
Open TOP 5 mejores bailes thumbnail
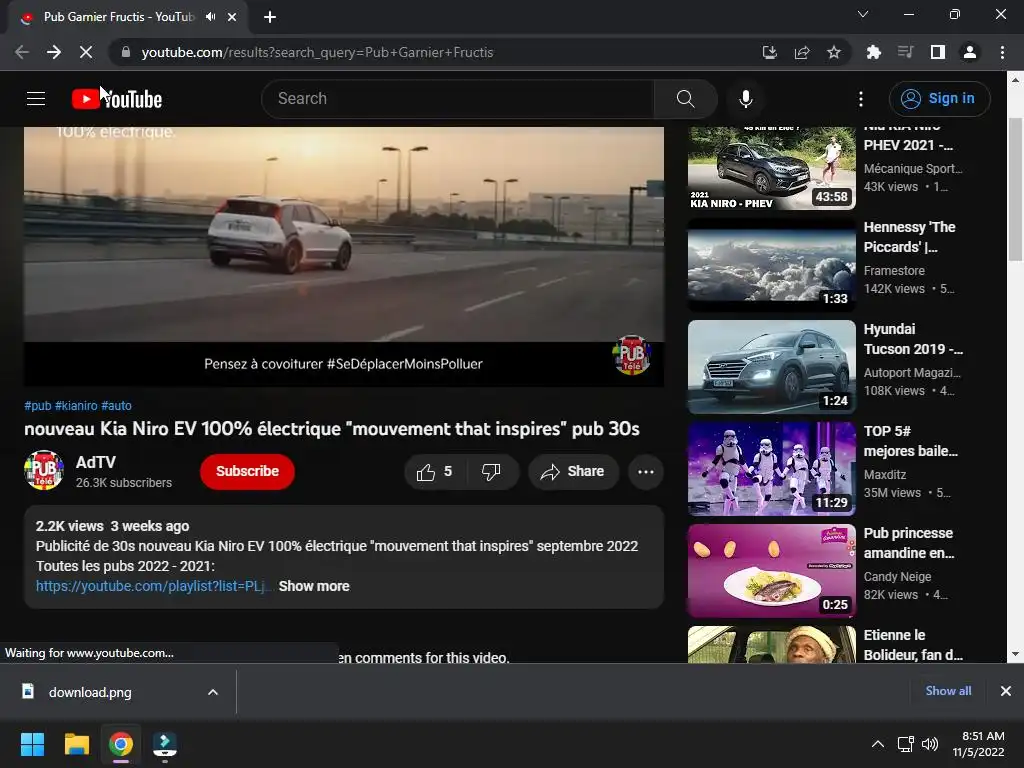pyautogui.click(x=771, y=468)
